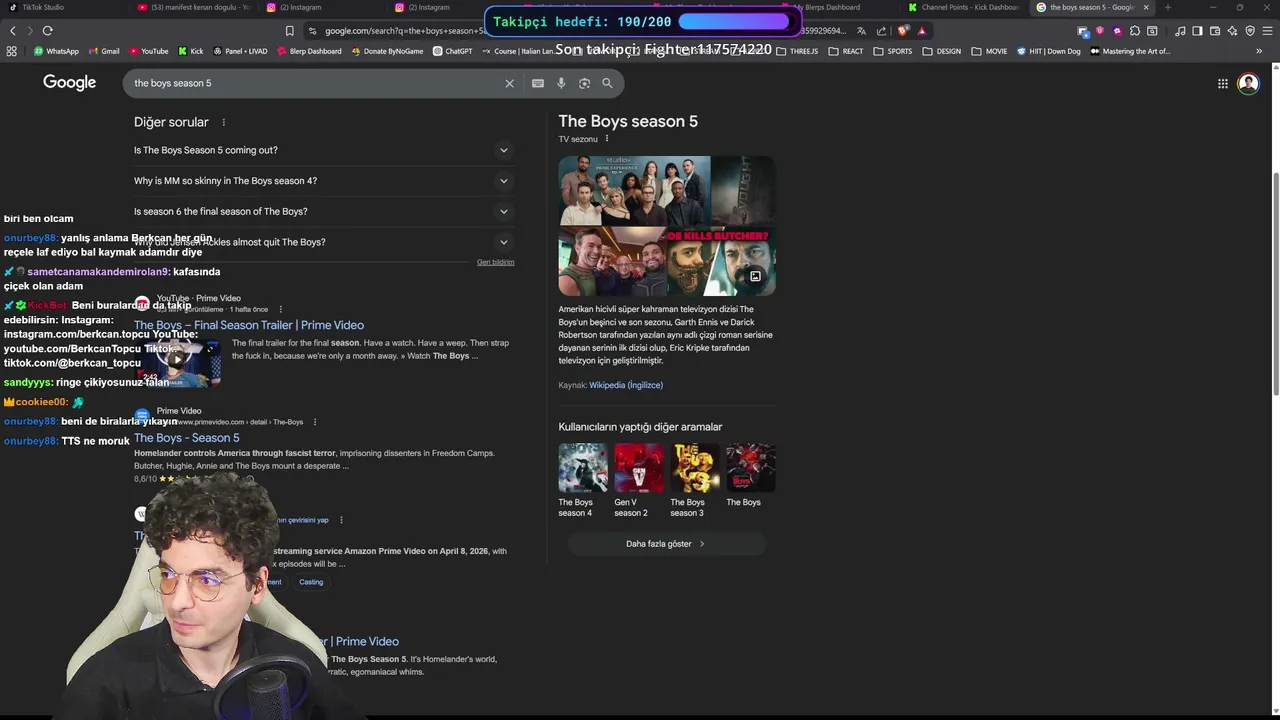1280x720 pixels.
Task: Open the Google apps grid
Action: [1222, 84]
